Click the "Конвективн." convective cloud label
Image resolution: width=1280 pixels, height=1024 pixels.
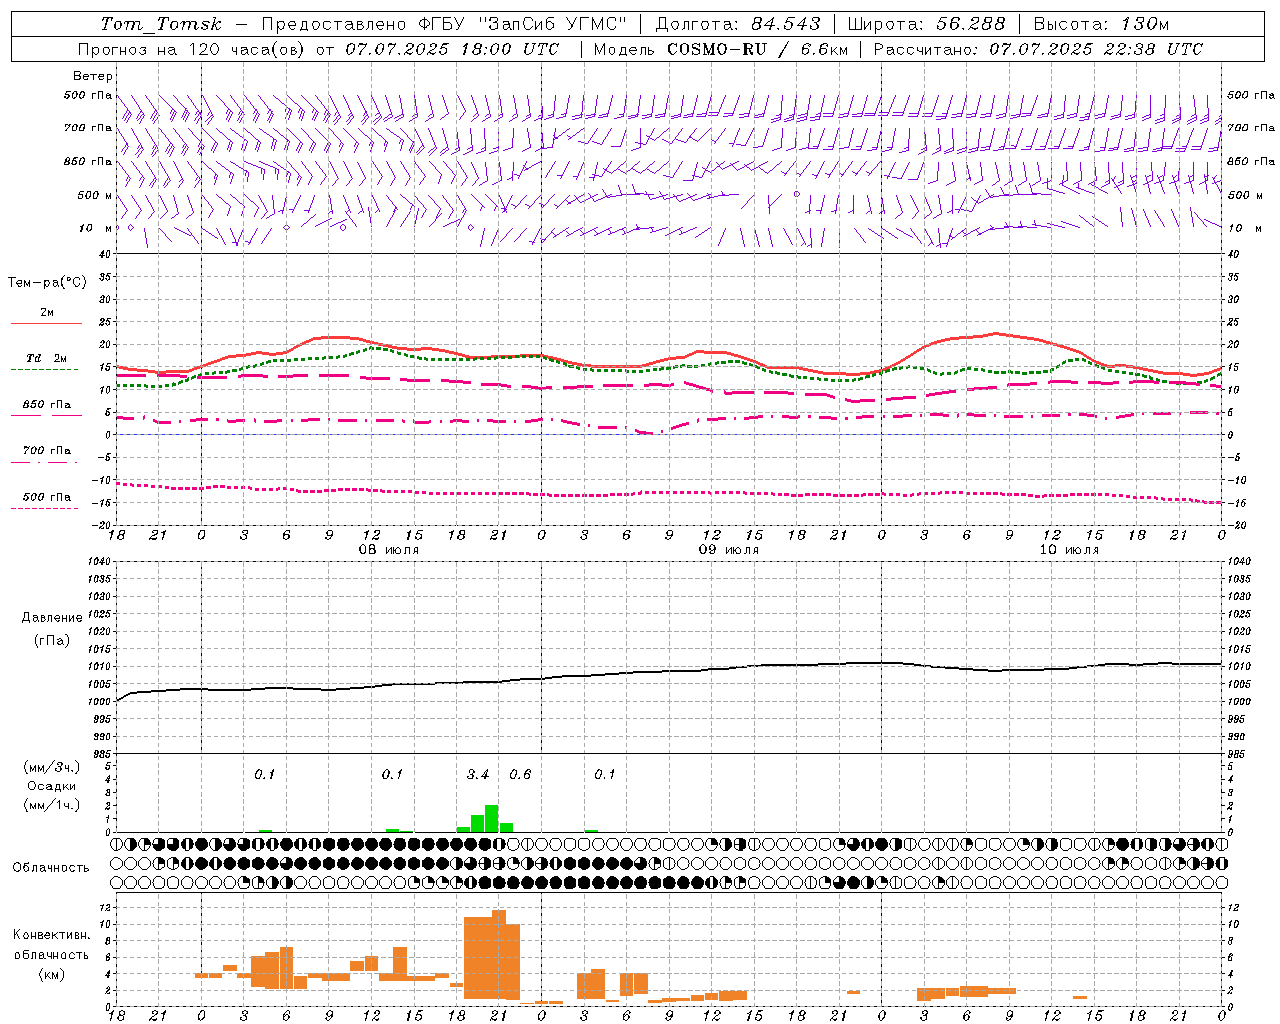(51, 935)
